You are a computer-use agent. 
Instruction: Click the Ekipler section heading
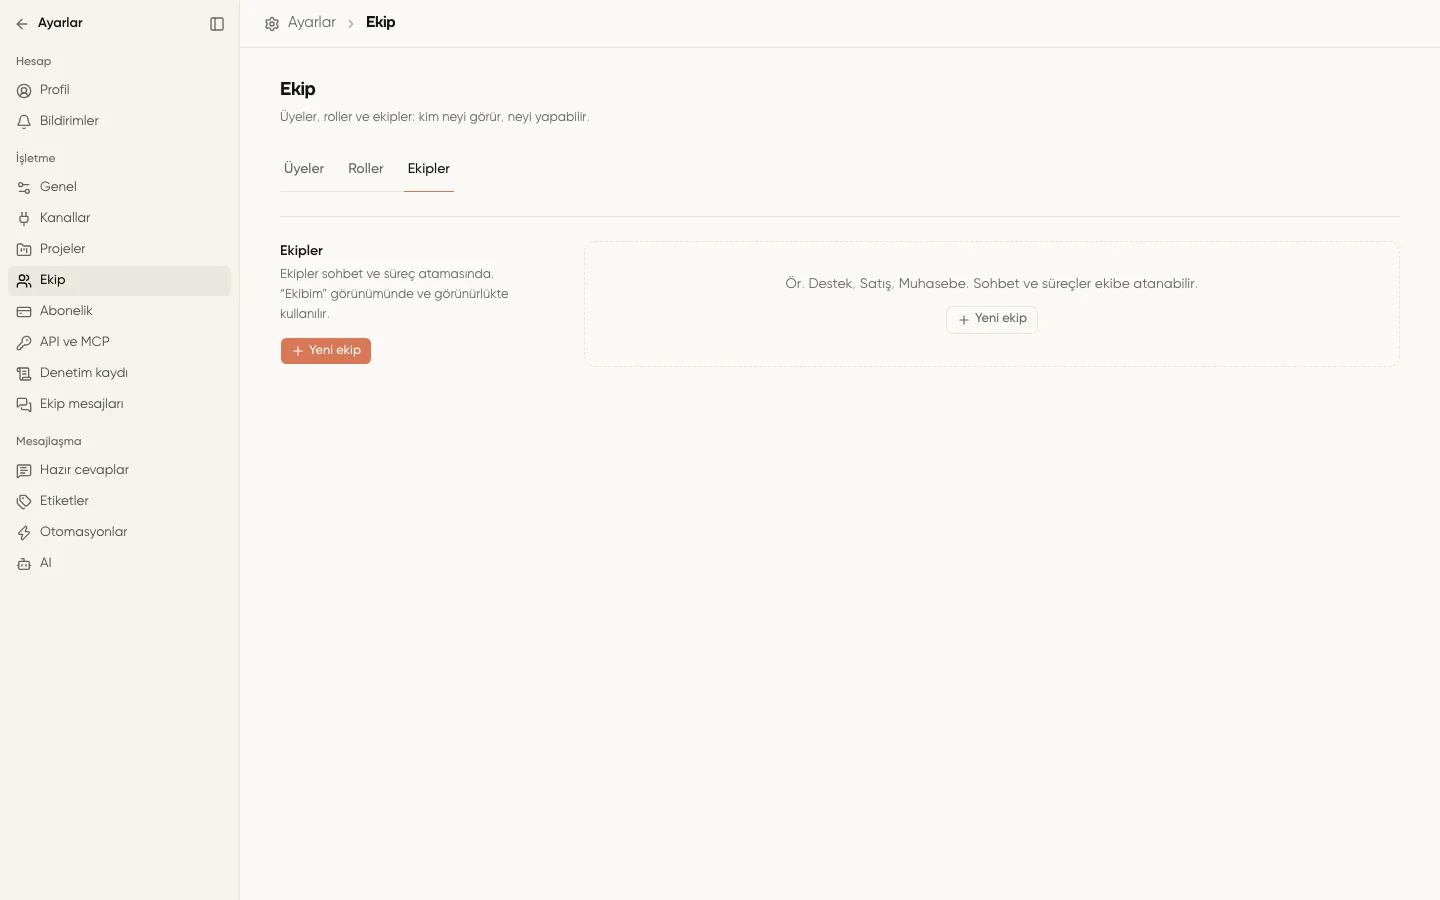point(301,251)
